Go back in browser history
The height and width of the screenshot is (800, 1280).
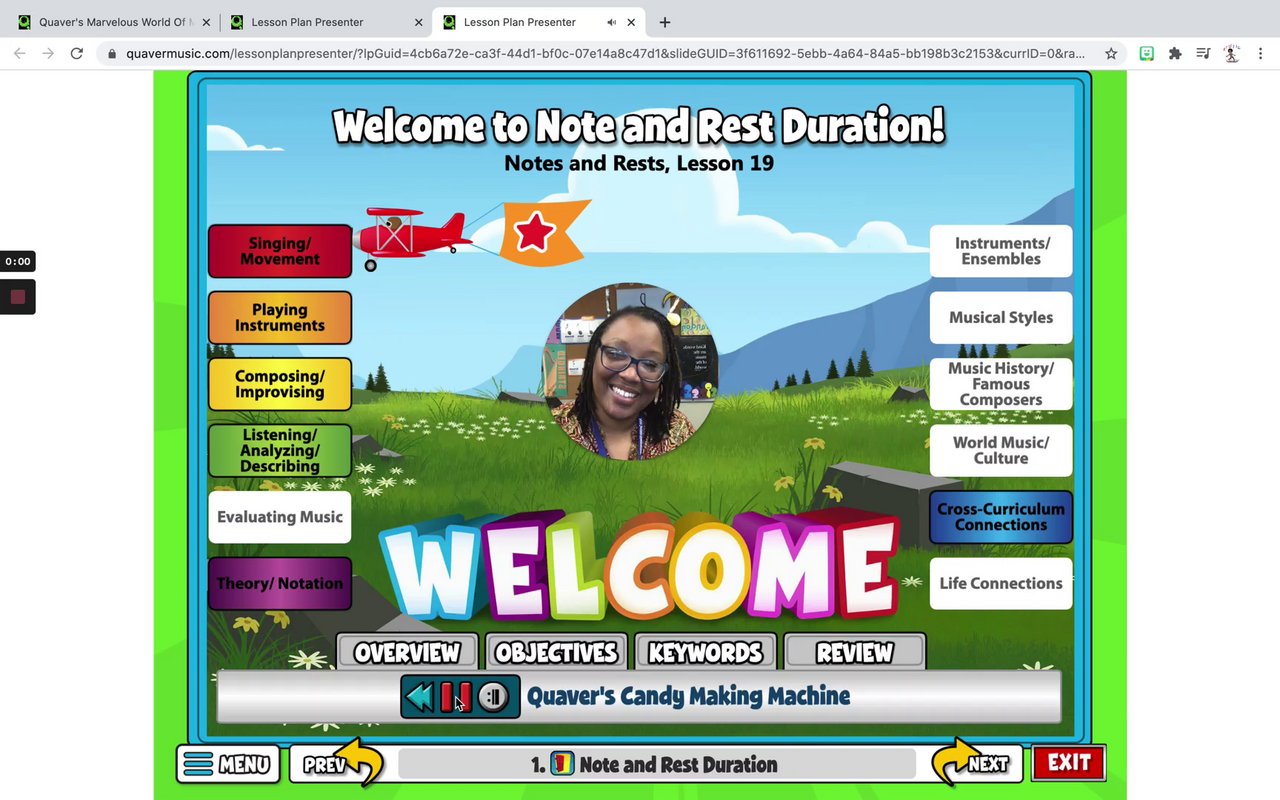[x=20, y=54]
